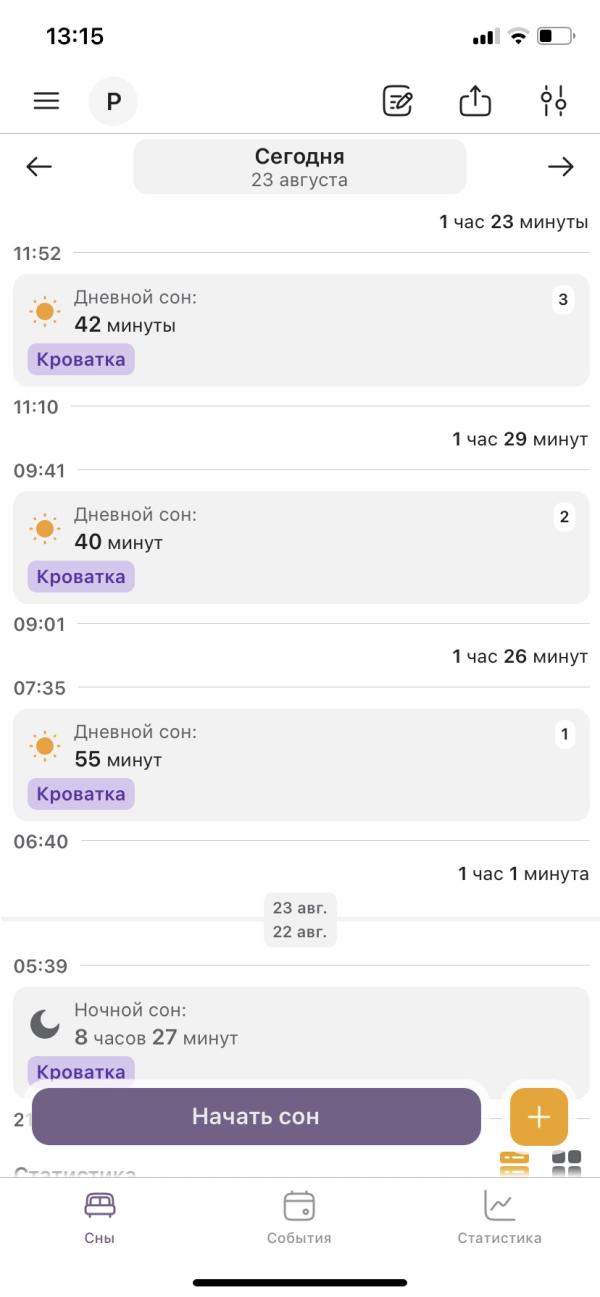Open the Ночной сон 8 часов entry
This screenshot has height=1297, width=600.
point(301,1040)
